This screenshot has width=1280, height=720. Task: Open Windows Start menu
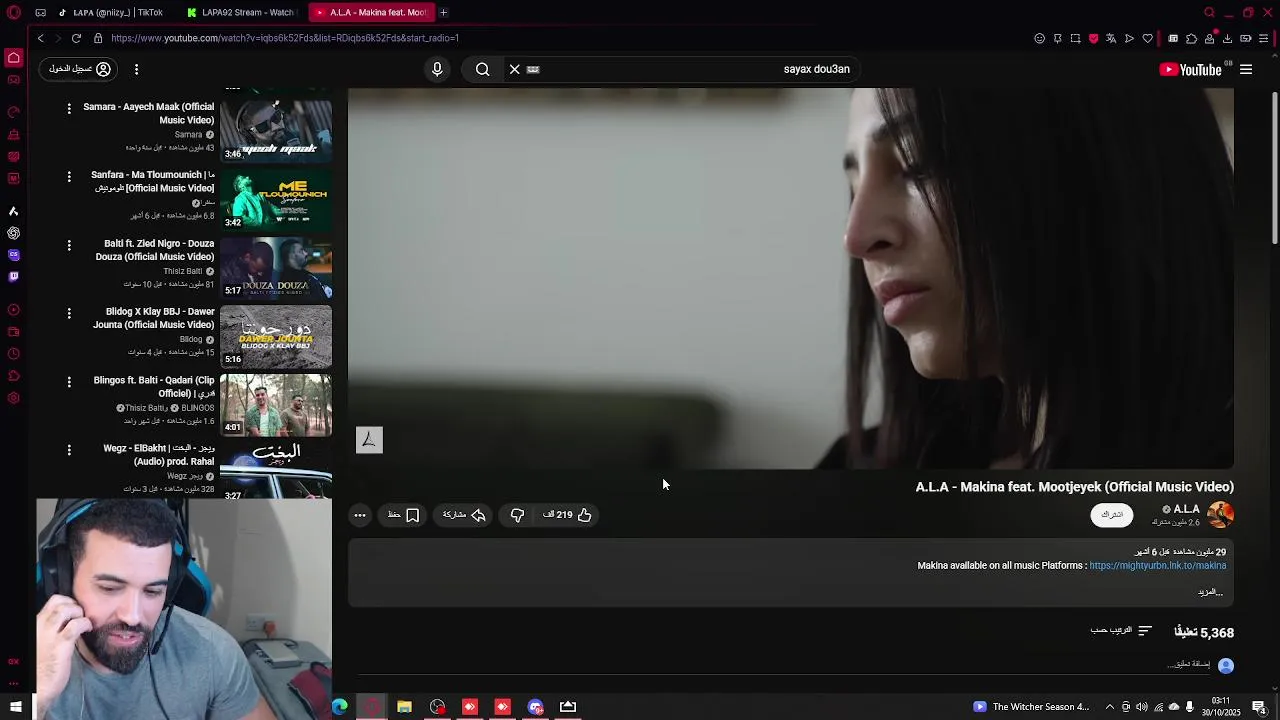tap(16, 707)
